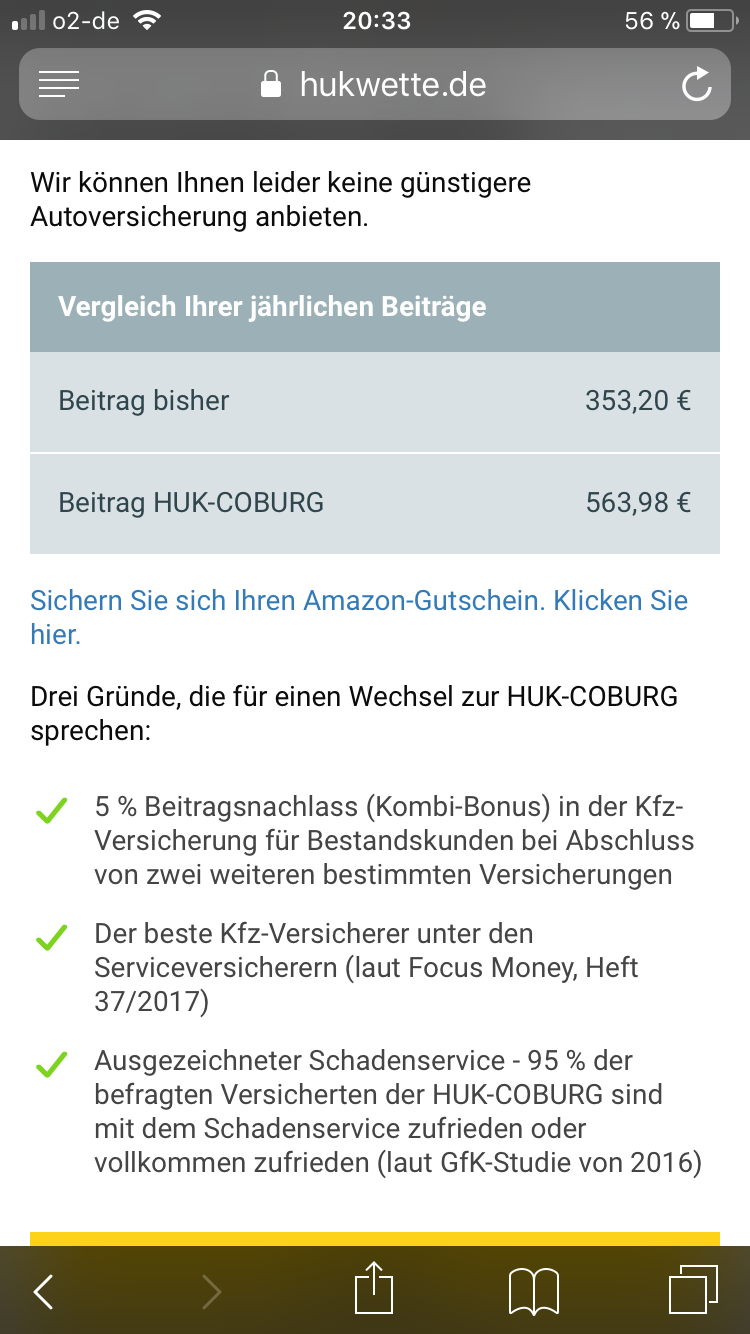Screen dimensions: 750x1334
Task: Tap the Wi-Fi status icon
Action: click(x=148, y=21)
